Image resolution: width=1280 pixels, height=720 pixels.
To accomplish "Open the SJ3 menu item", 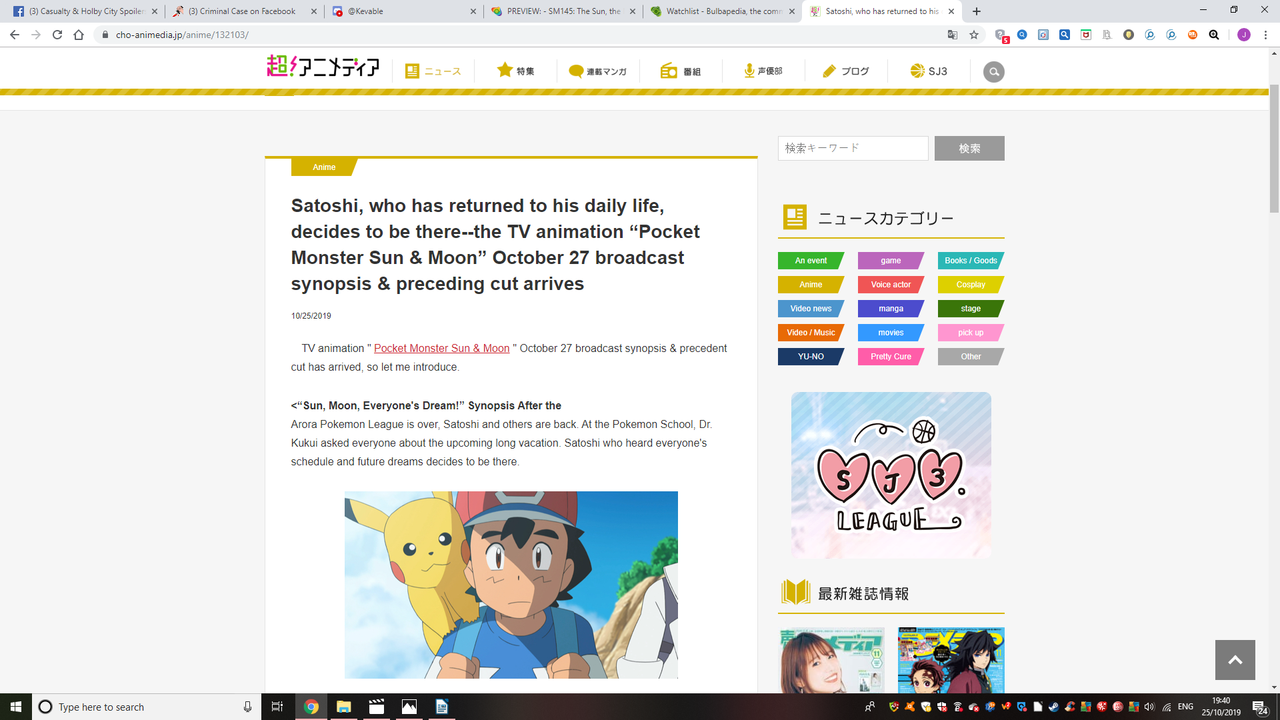I will tap(929, 71).
